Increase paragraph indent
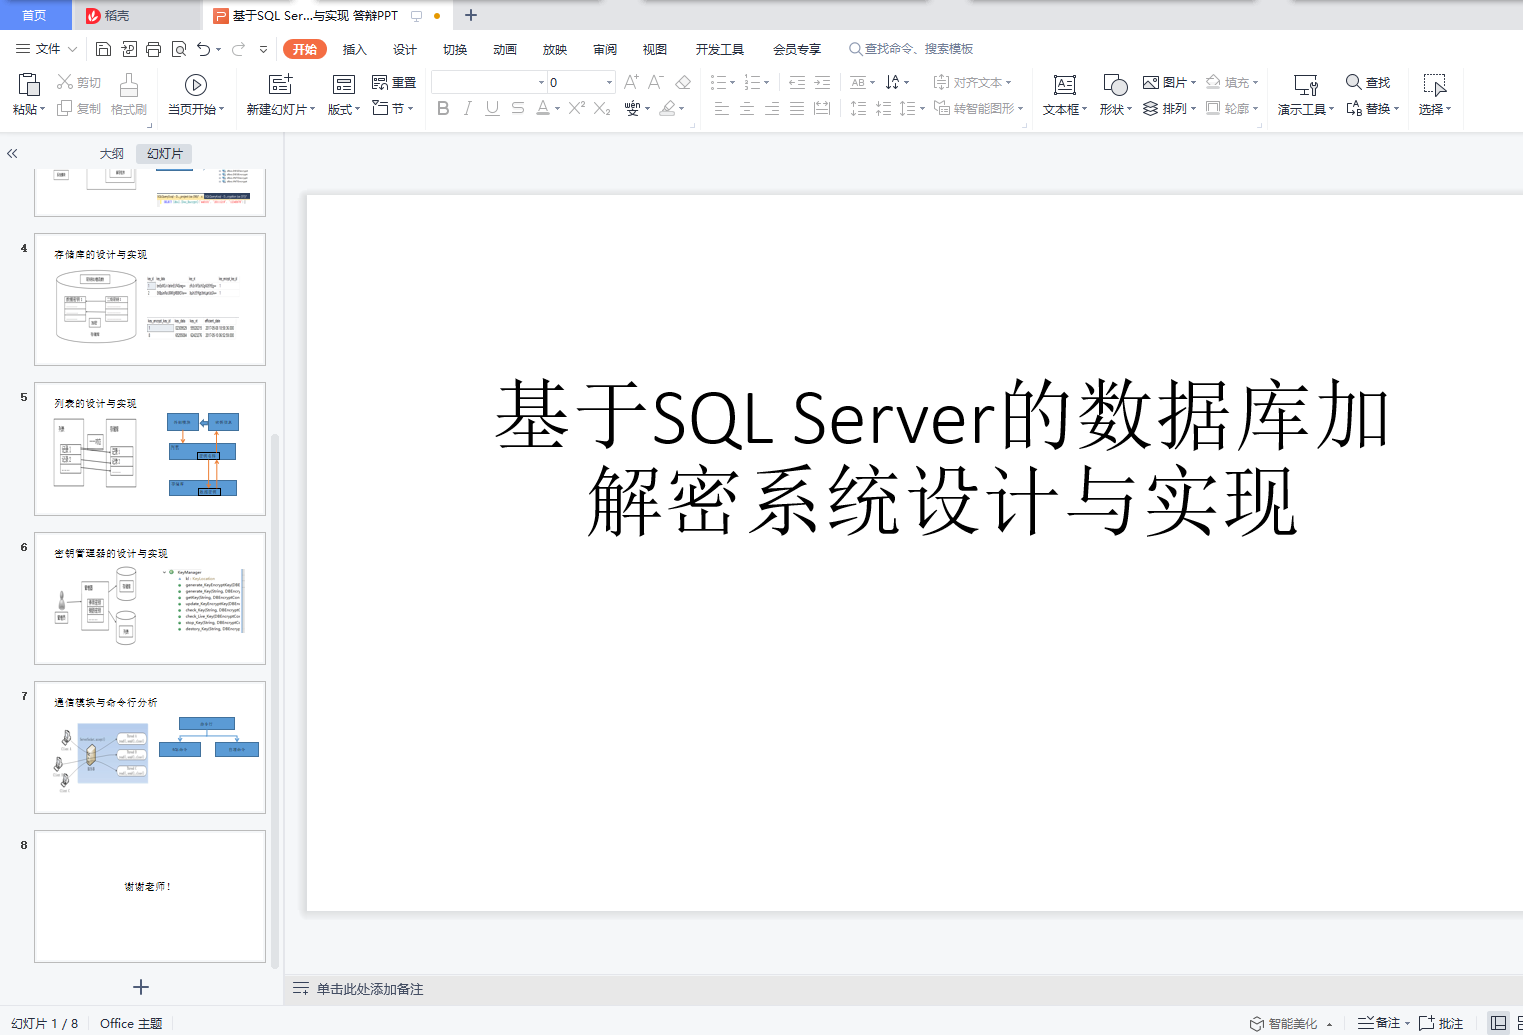Screen dimensions: 1523x1035 click(x=822, y=82)
